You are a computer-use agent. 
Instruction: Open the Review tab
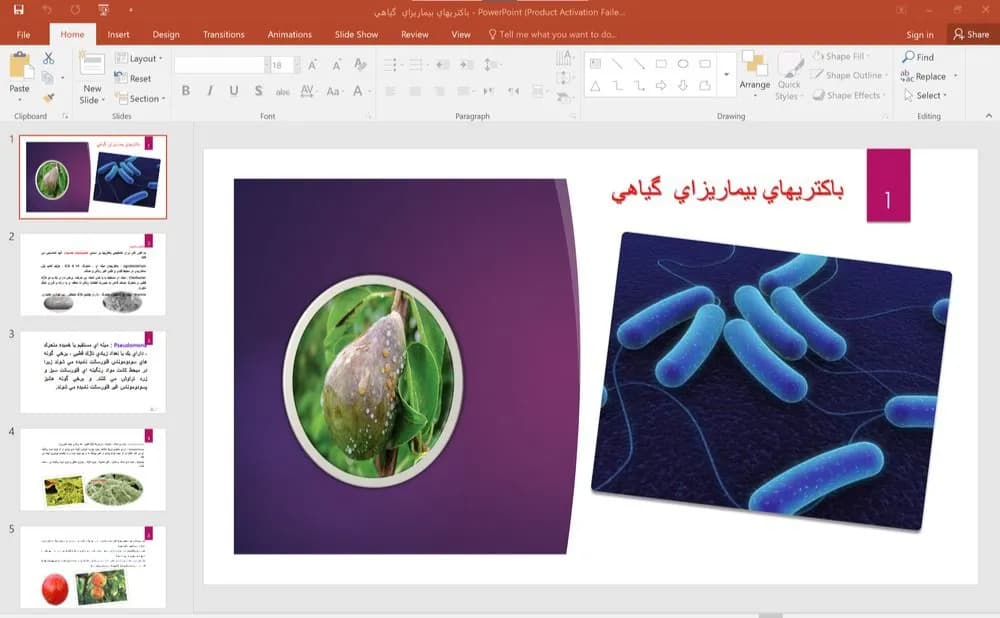click(x=415, y=34)
